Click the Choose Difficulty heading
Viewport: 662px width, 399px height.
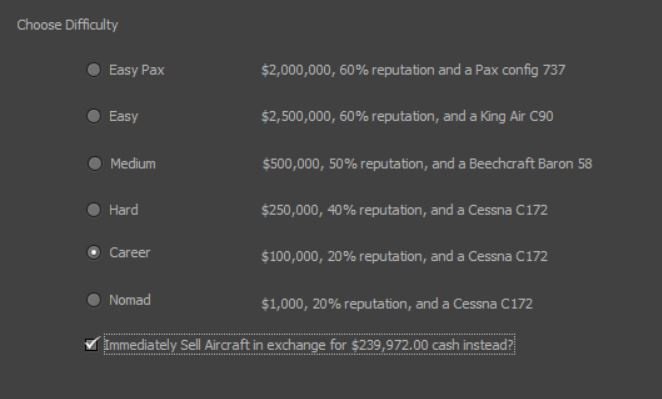(68, 25)
